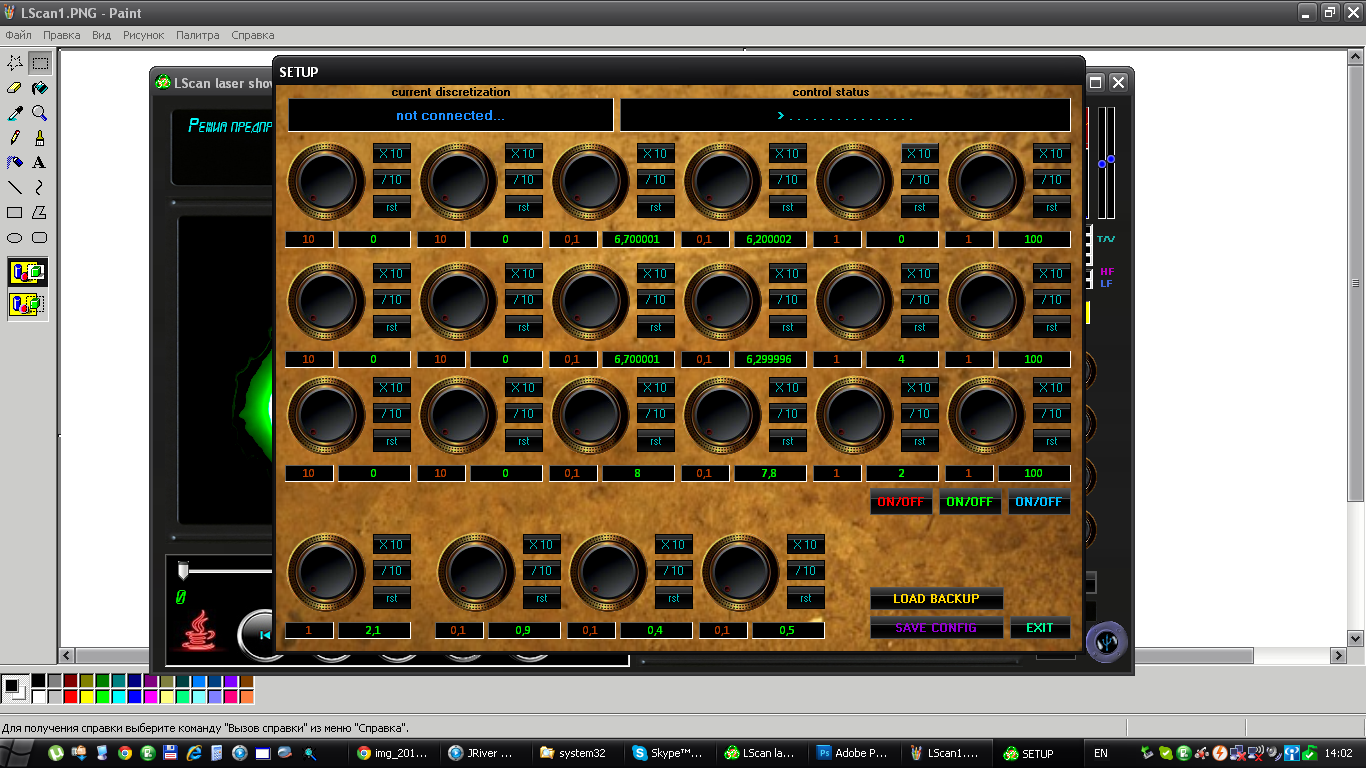Toggle the red ON/OFF switch

click(901, 502)
